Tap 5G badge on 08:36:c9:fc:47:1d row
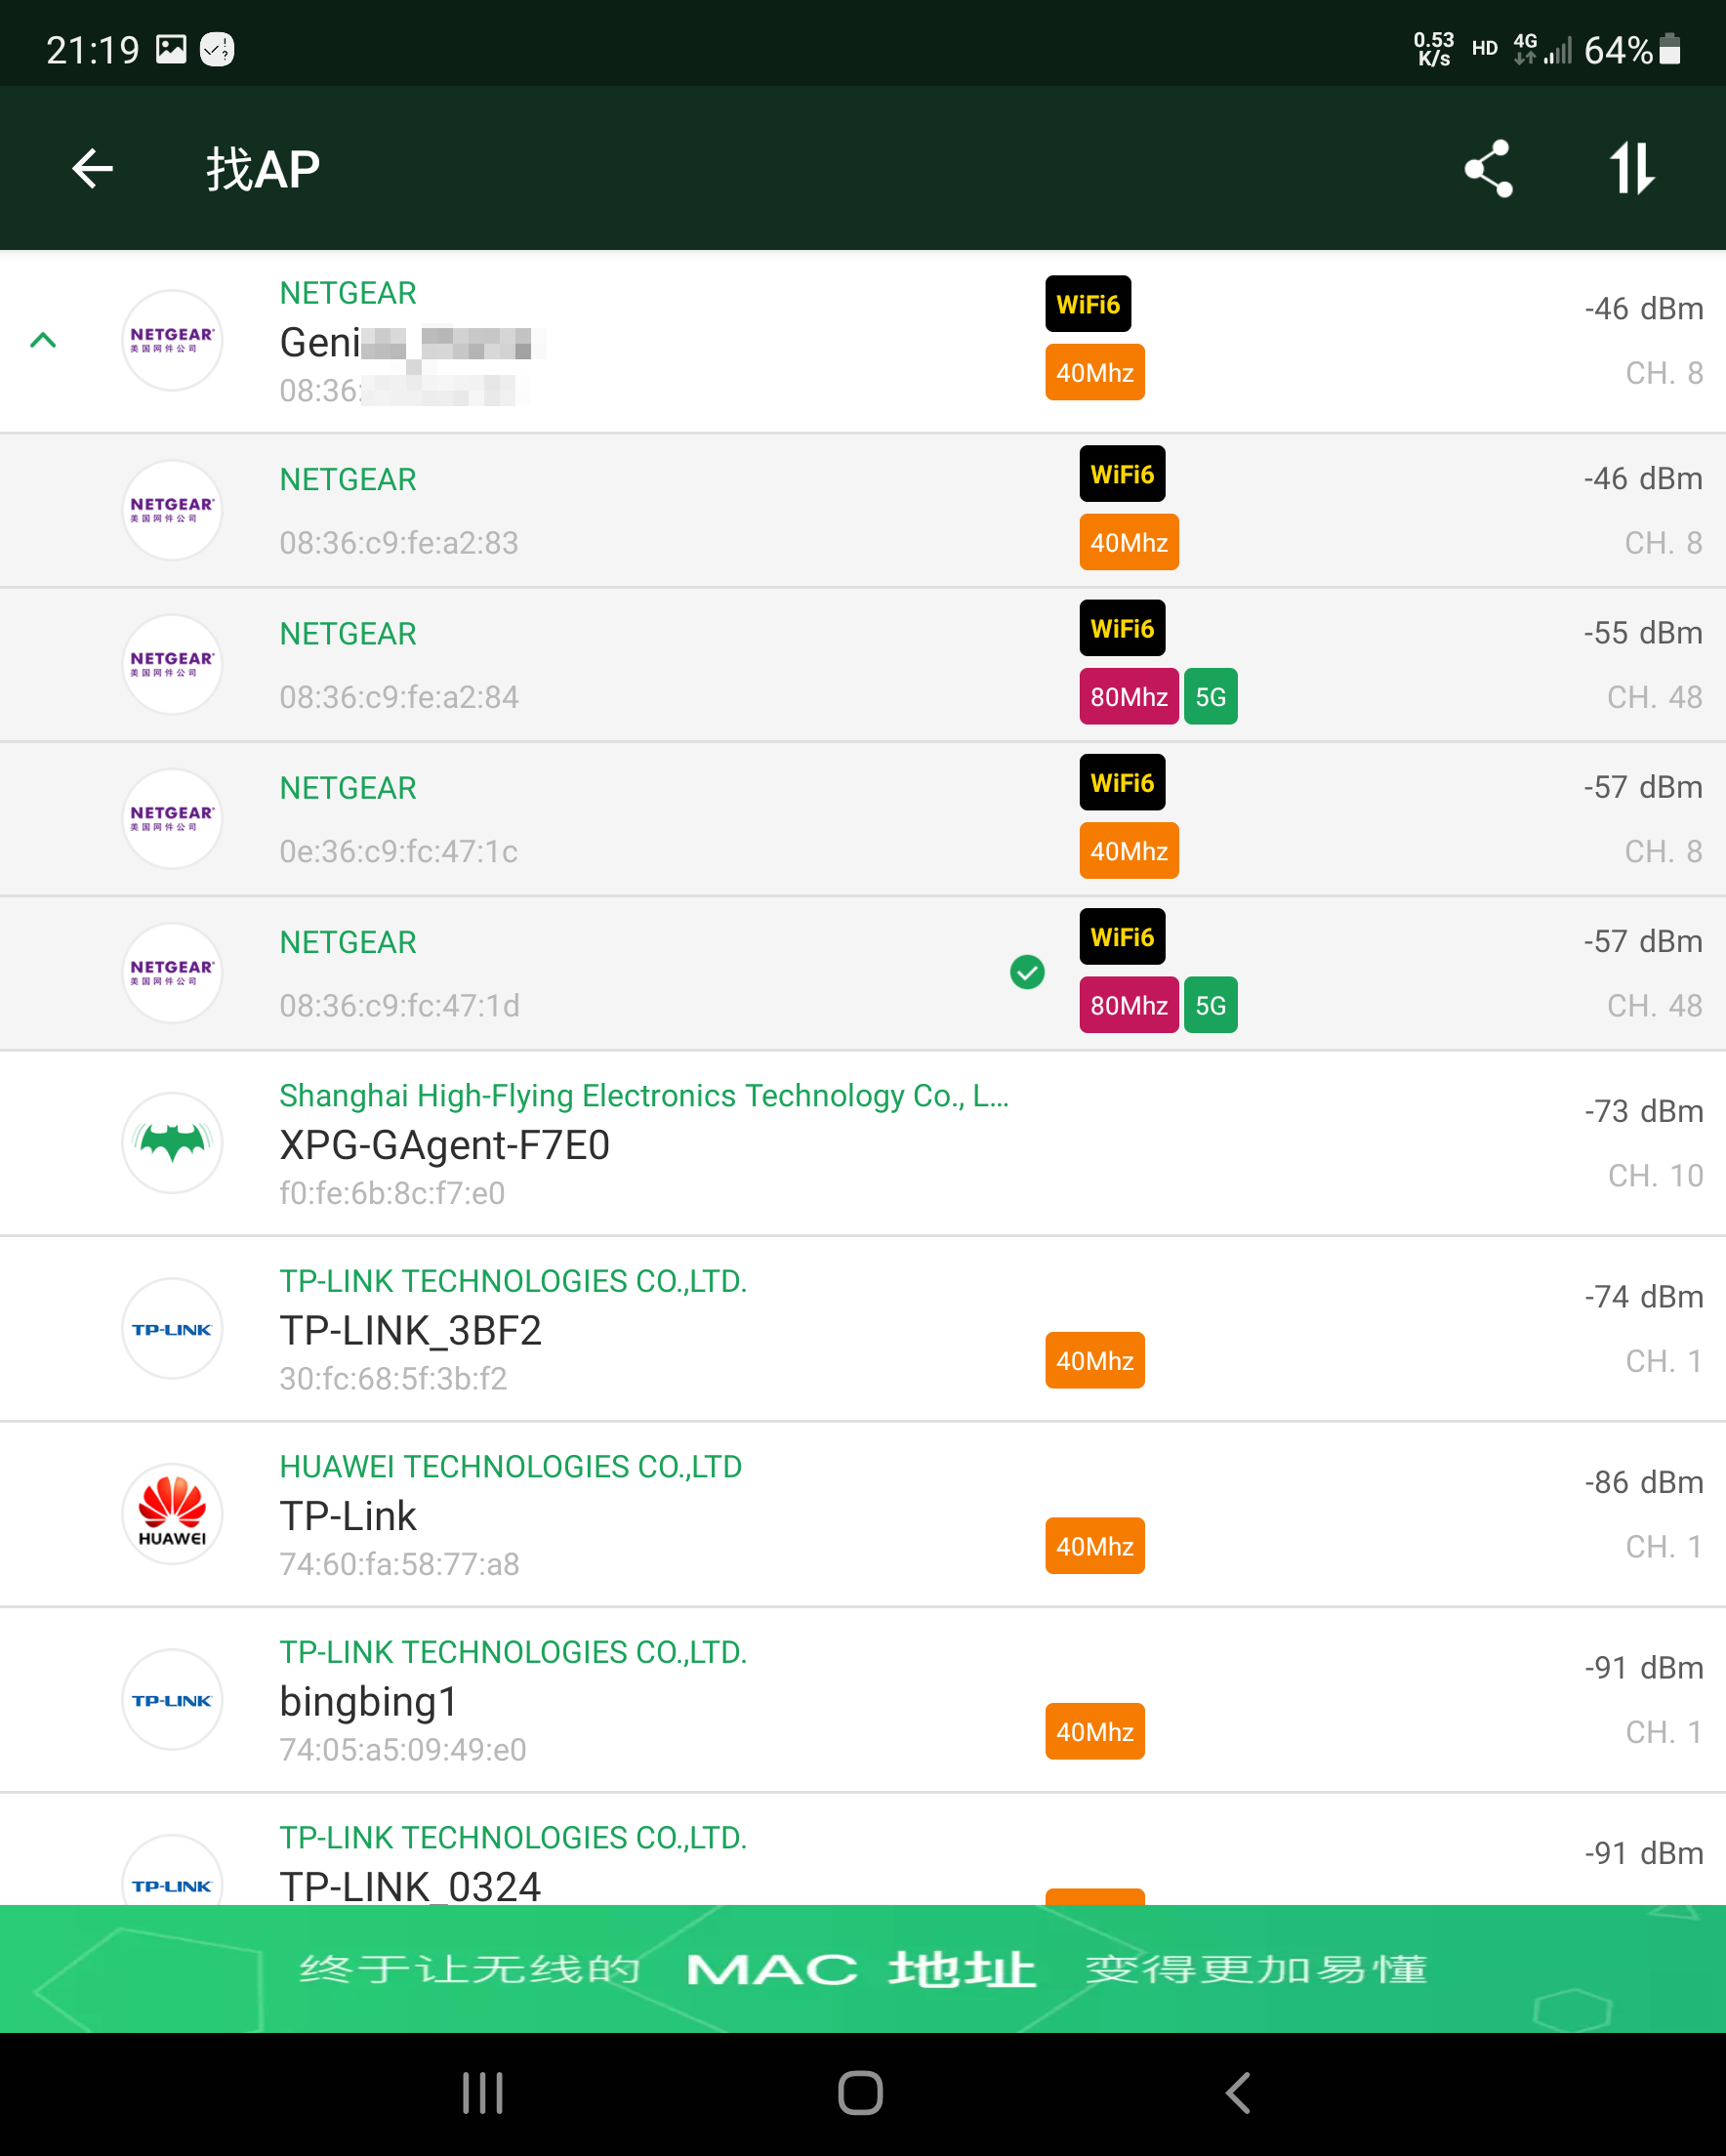The image size is (1726, 2156). (x=1210, y=1004)
